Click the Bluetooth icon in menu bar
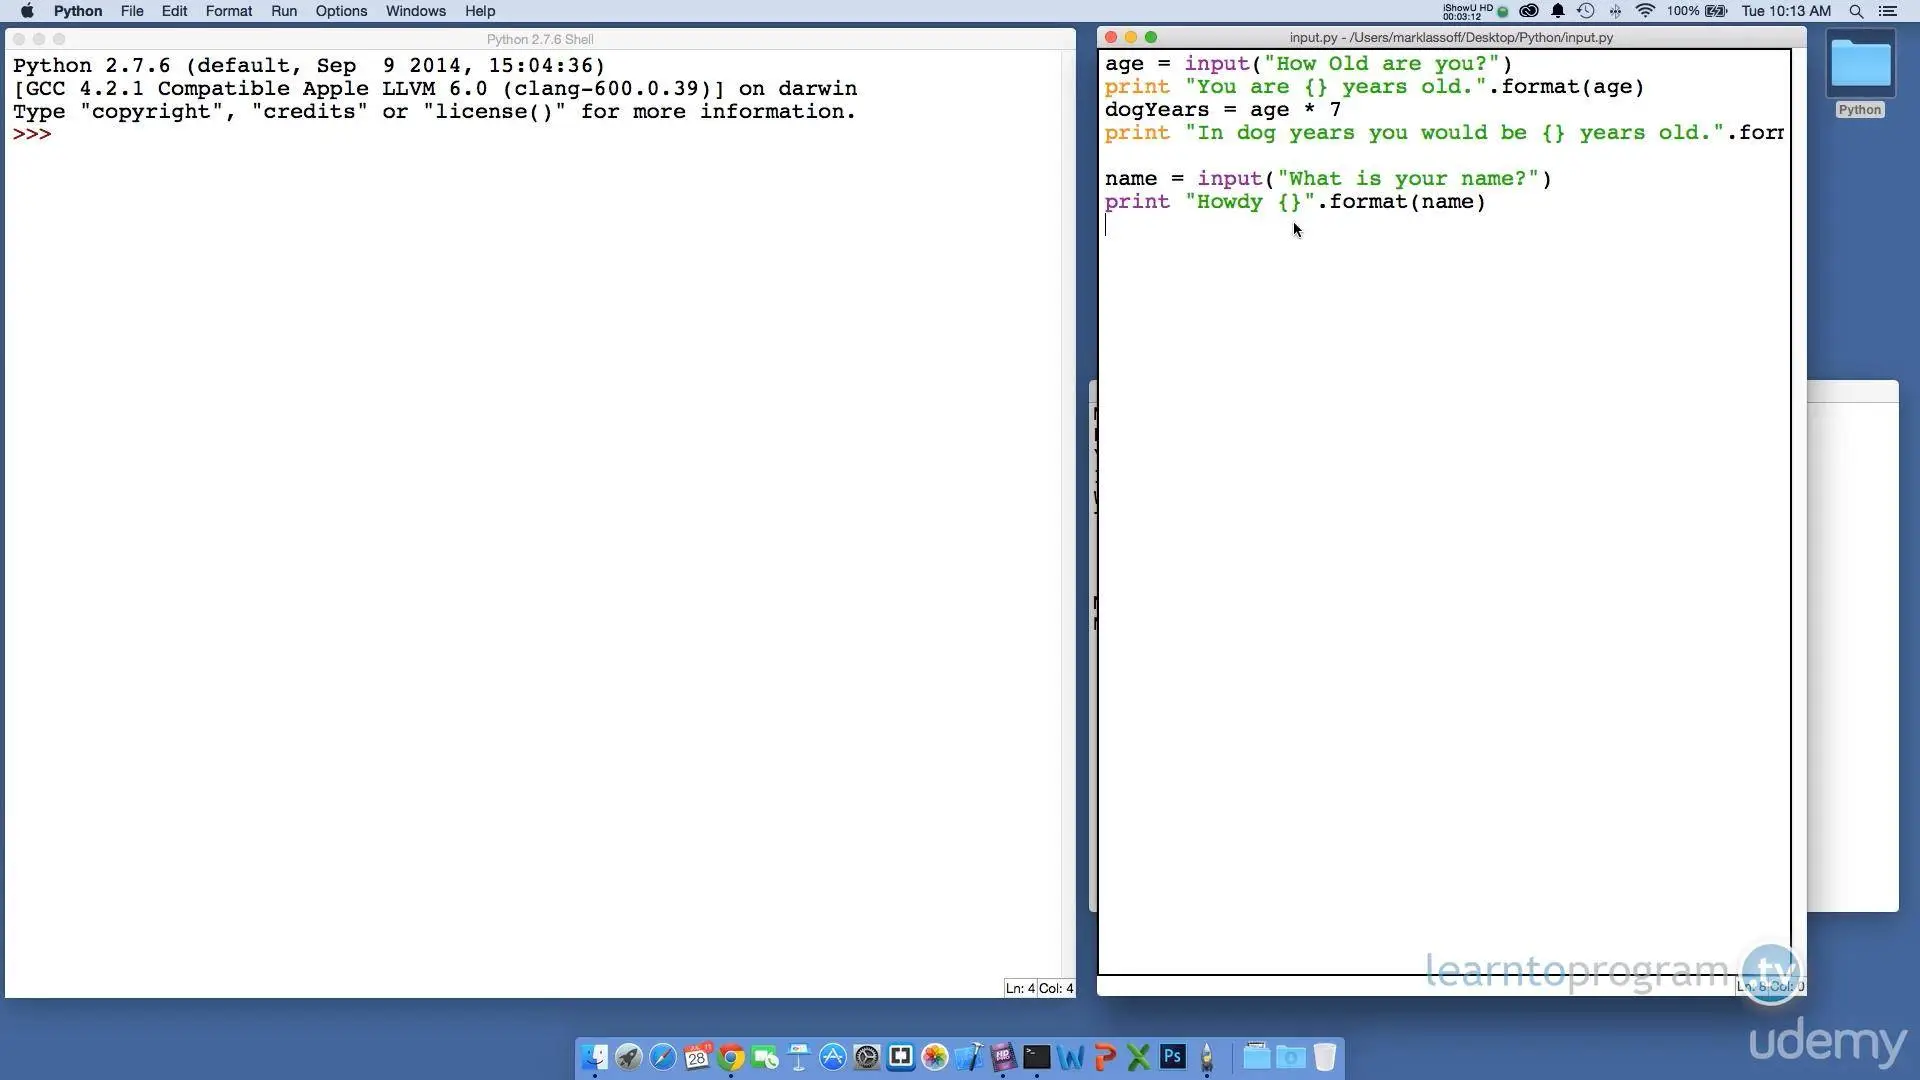 pos(1615,11)
